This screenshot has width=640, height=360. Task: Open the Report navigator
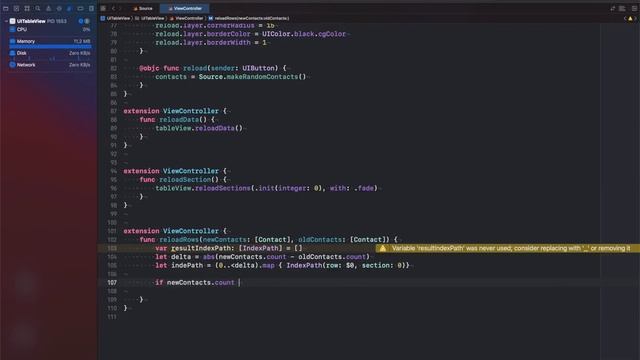tap(91, 8)
